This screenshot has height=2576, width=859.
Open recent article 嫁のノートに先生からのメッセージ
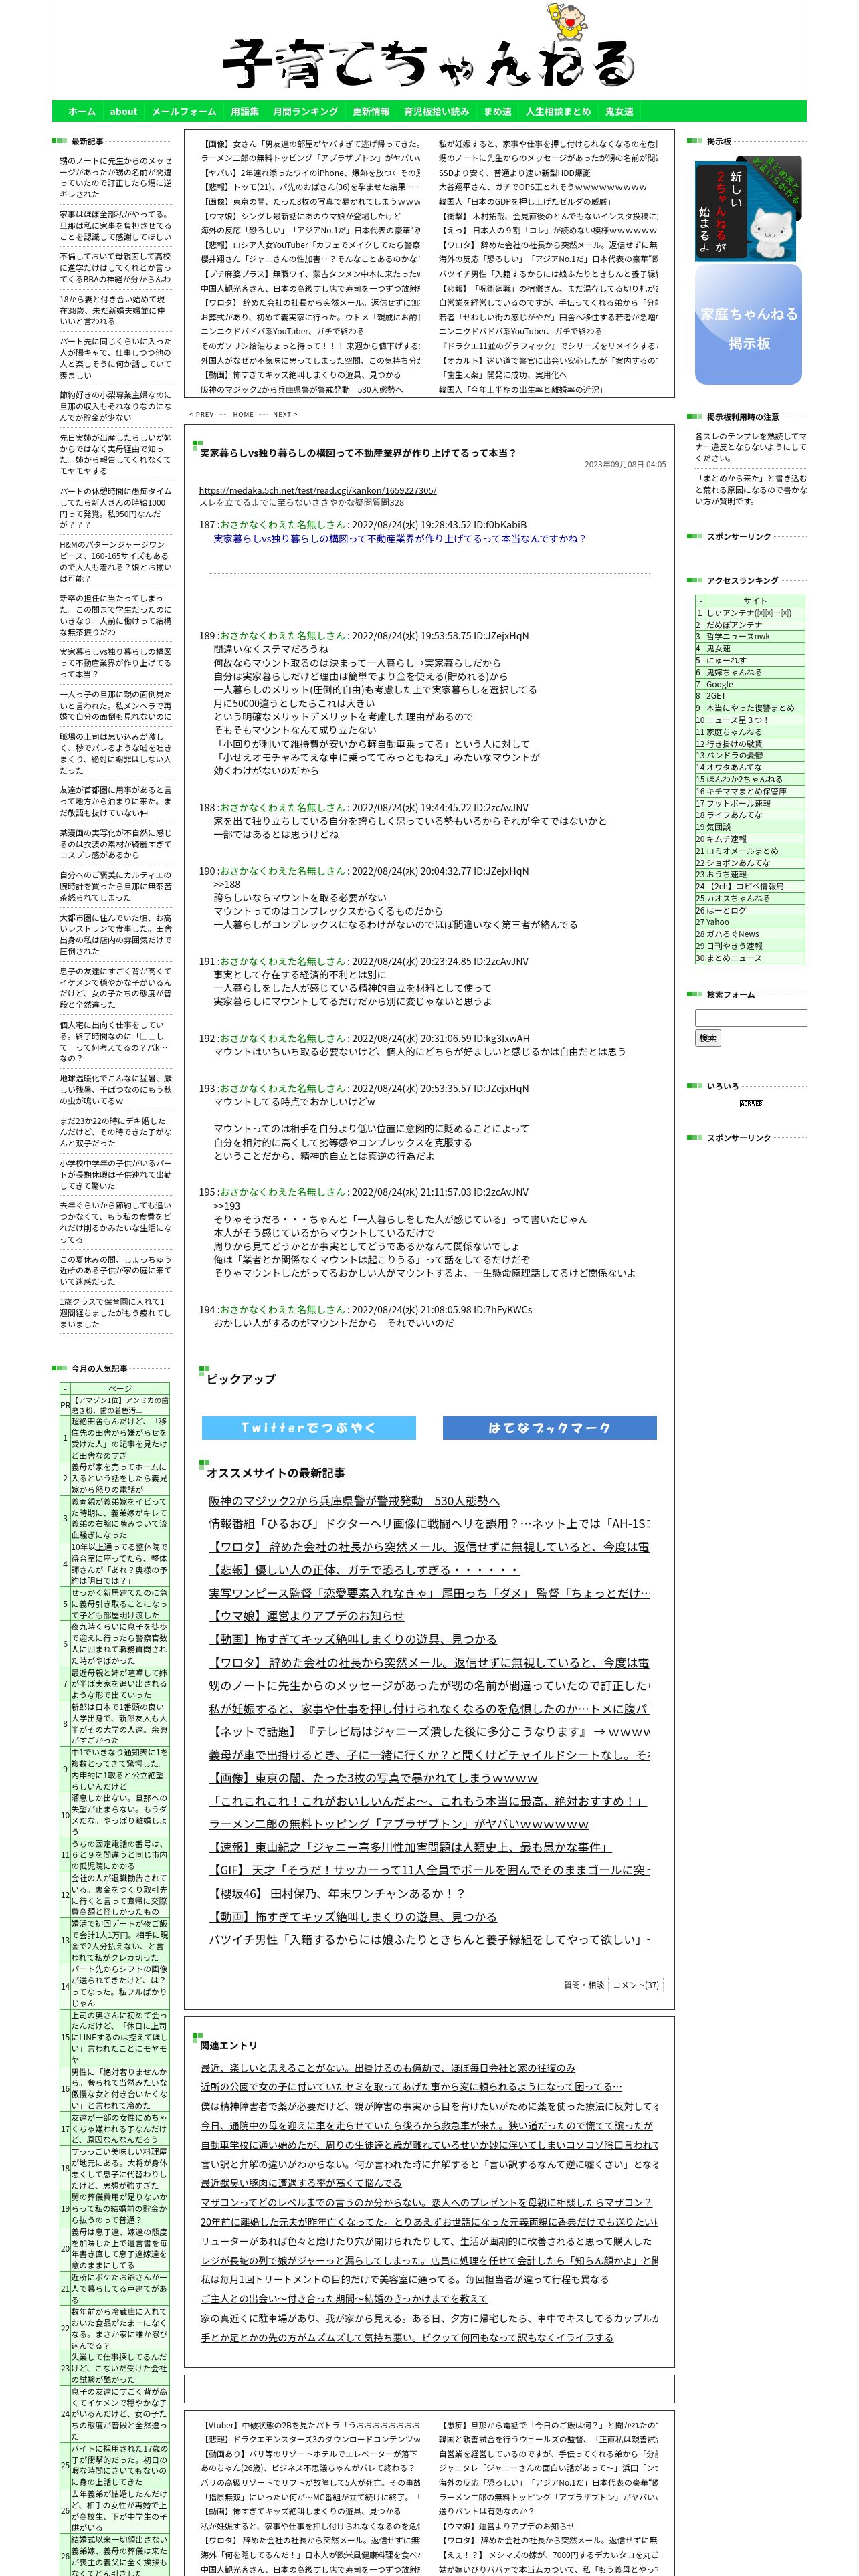[115, 178]
